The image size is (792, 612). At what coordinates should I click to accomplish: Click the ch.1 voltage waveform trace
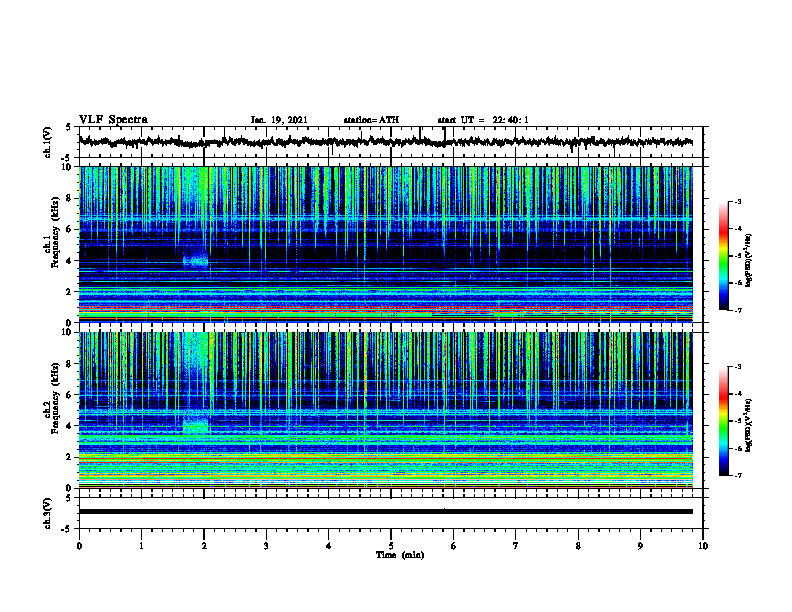coord(385,142)
